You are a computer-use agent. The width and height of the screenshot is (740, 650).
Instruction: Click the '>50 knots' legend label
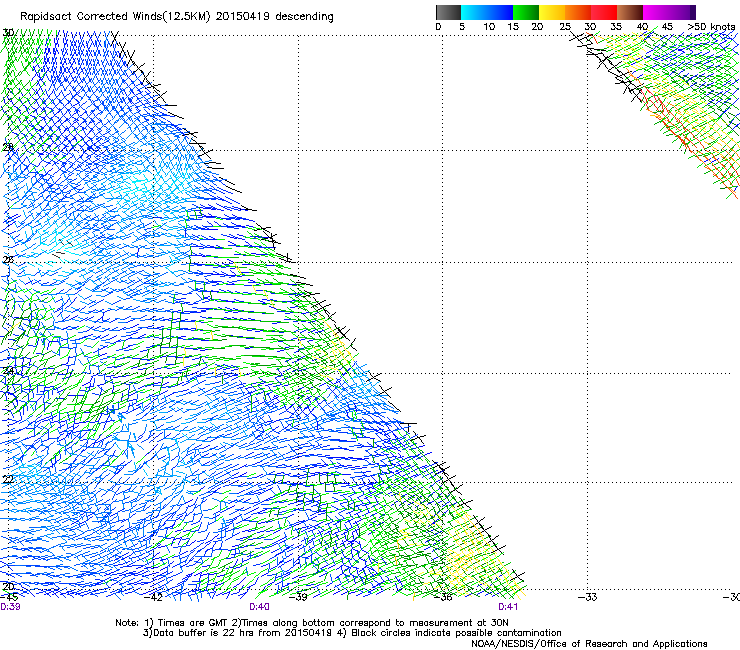pyautogui.click(x=711, y=27)
